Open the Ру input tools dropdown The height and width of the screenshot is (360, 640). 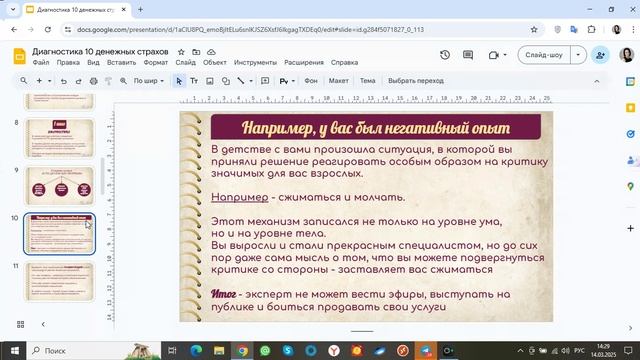(287, 81)
